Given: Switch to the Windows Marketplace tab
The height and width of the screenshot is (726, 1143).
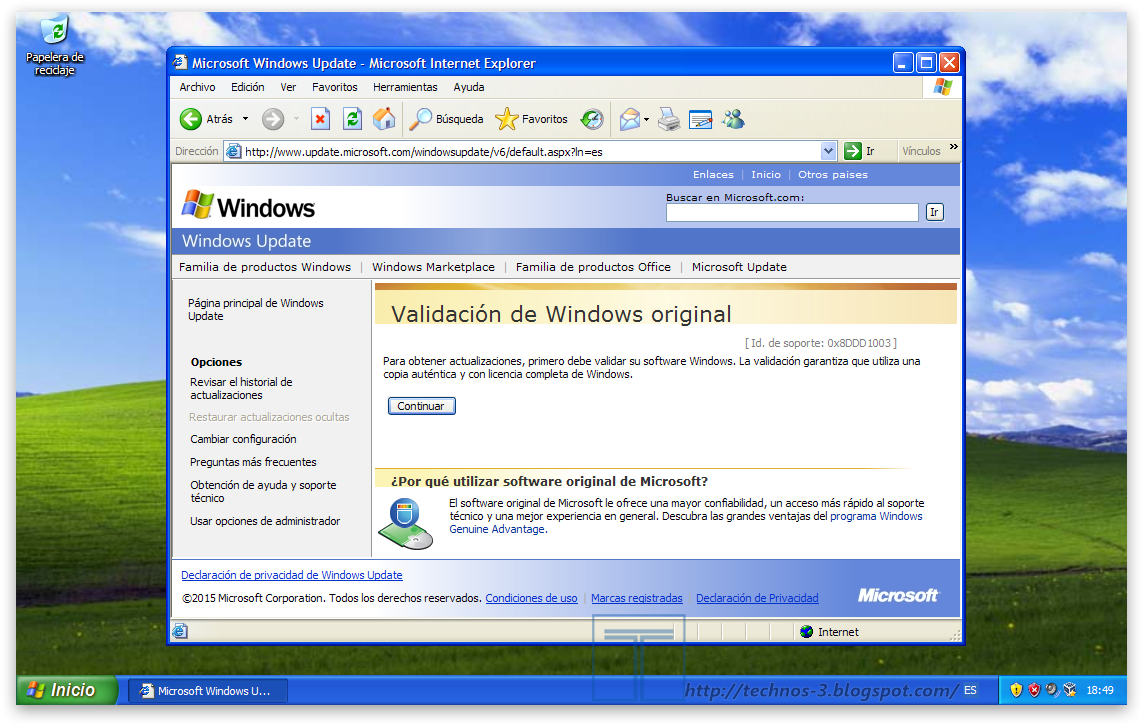Looking at the screenshot, I should pyautogui.click(x=432, y=267).
